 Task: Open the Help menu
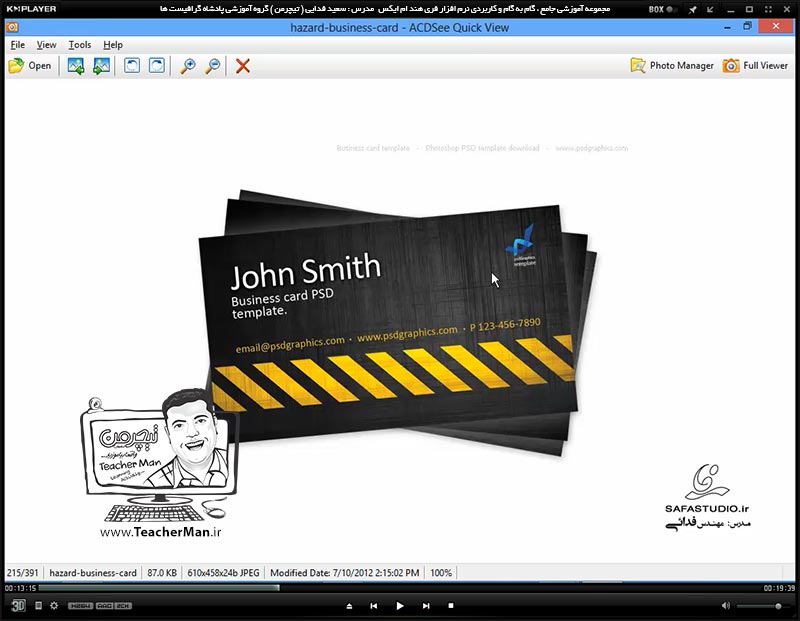[113, 45]
